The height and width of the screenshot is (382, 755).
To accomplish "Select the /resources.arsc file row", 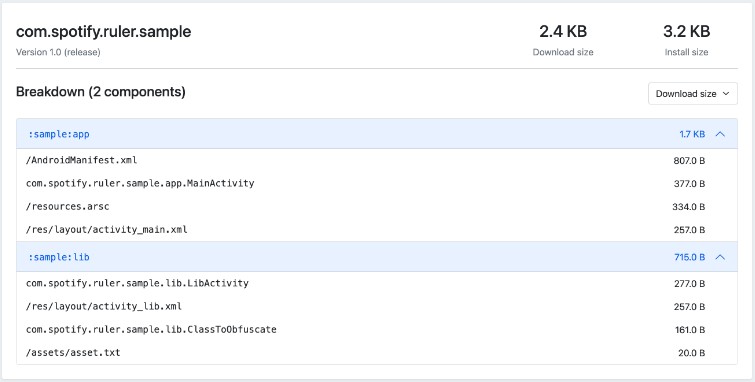I will click(x=377, y=206).
